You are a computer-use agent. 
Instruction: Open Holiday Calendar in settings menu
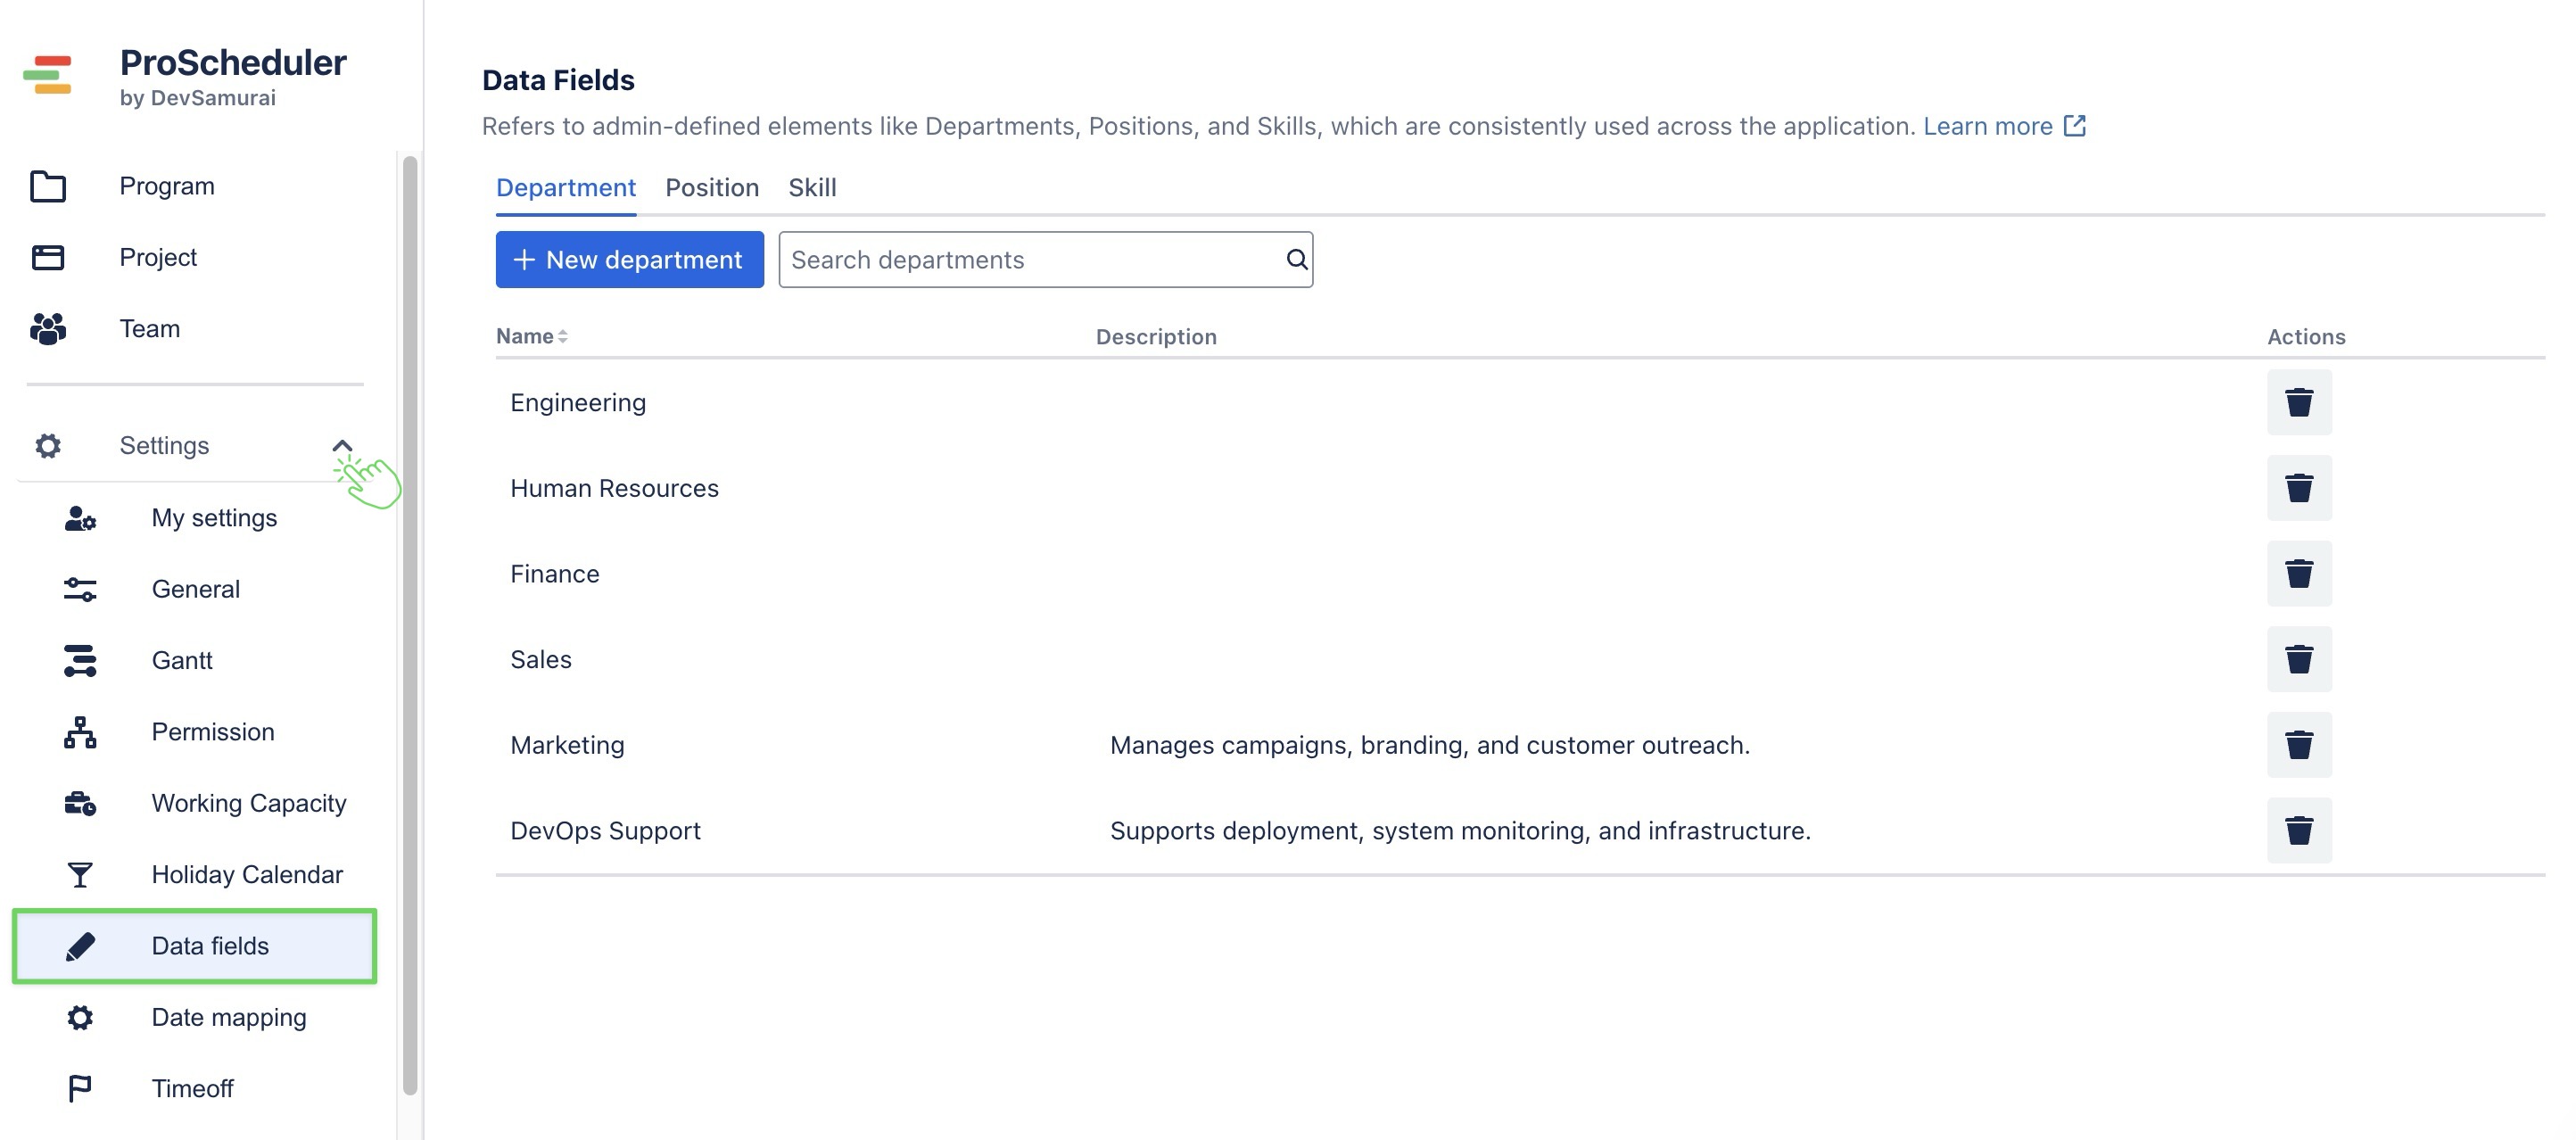point(246,874)
